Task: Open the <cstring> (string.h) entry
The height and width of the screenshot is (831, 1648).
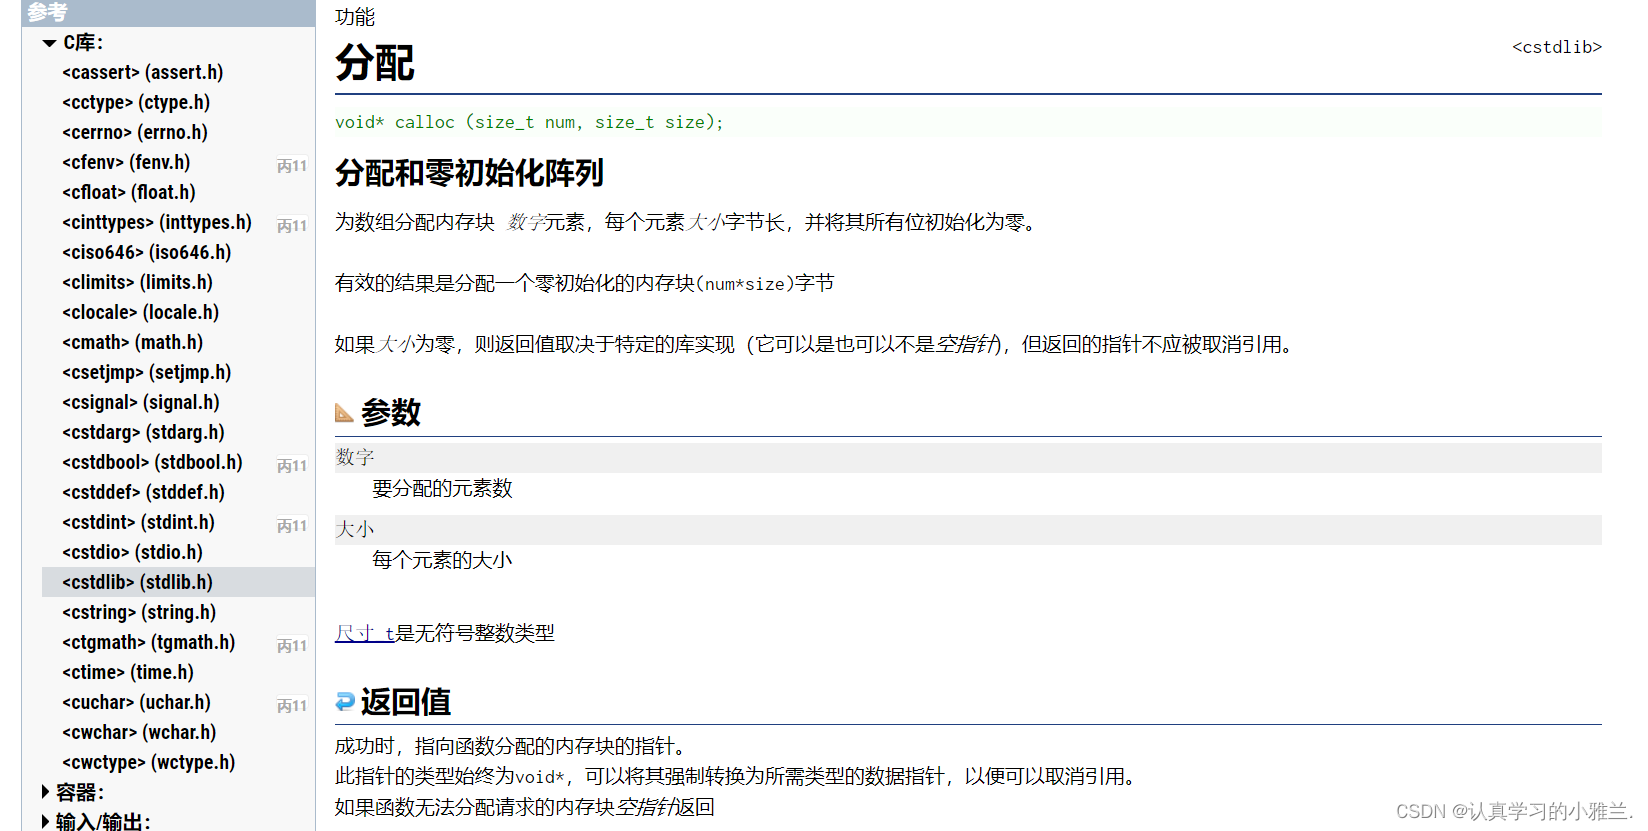Action: [x=139, y=612]
